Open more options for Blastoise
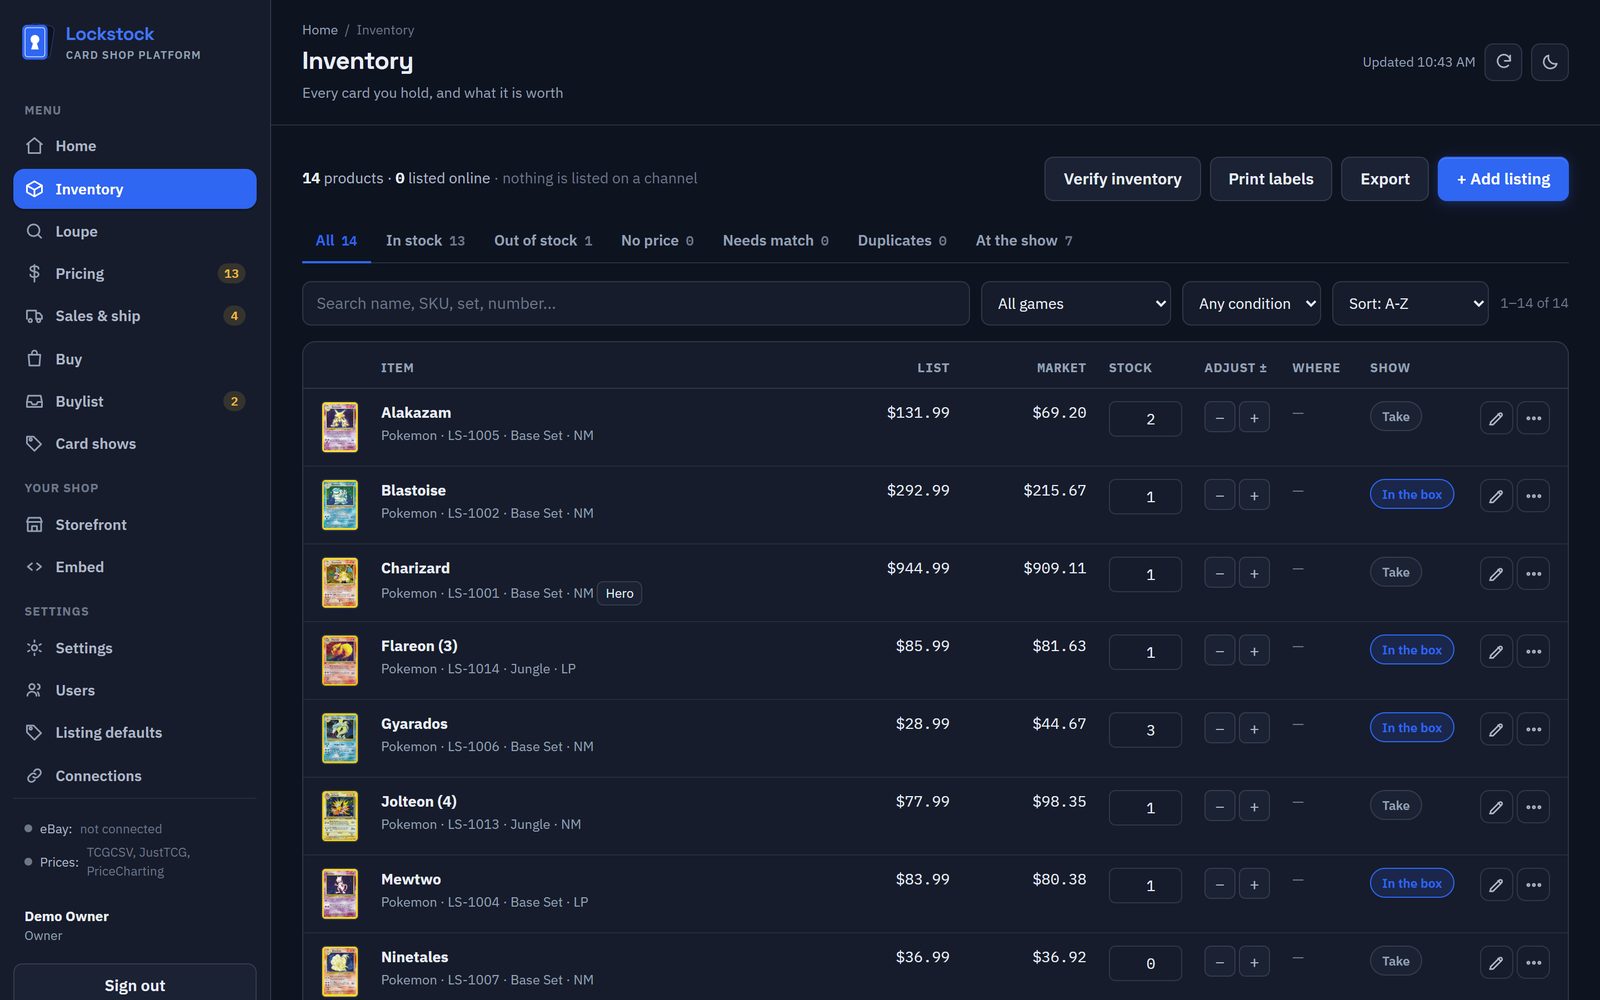Viewport: 1600px width, 1000px height. pos(1534,496)
